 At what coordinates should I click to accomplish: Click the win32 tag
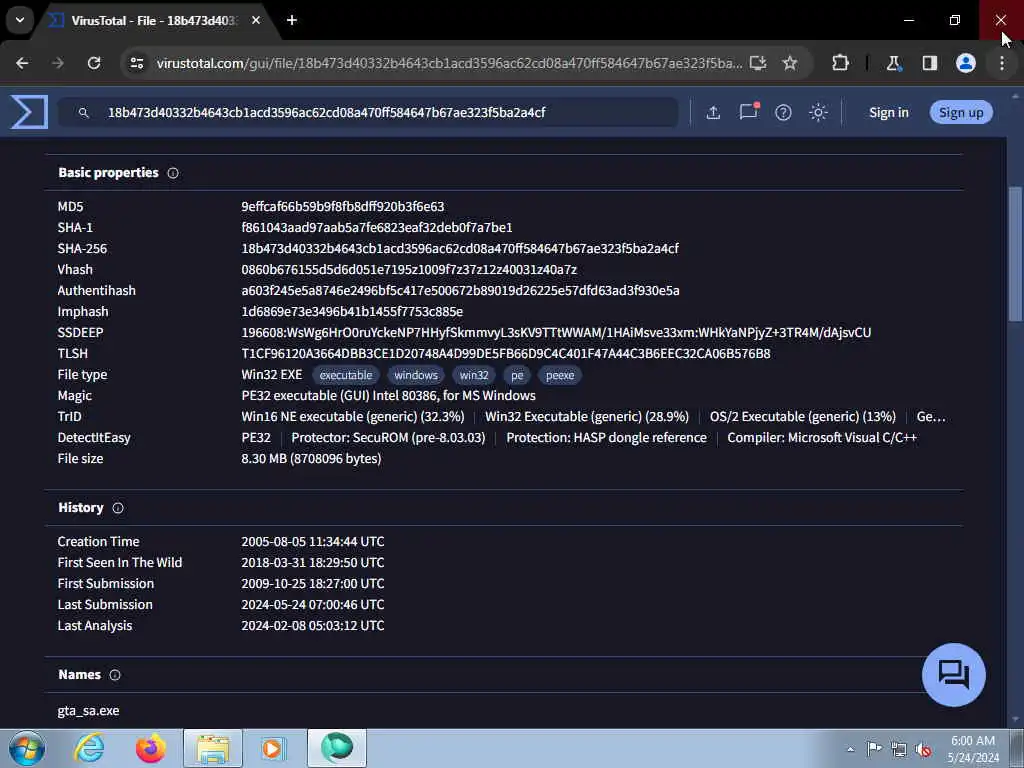pos(474,376)
